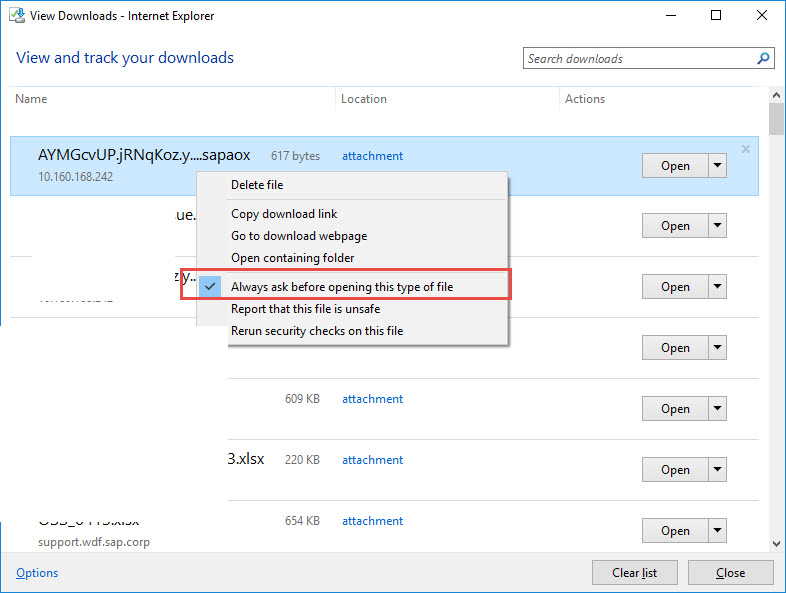Click attachment link for AYMGcvUP file
This screenshot has height=593, width=786.
pos(372,156)
